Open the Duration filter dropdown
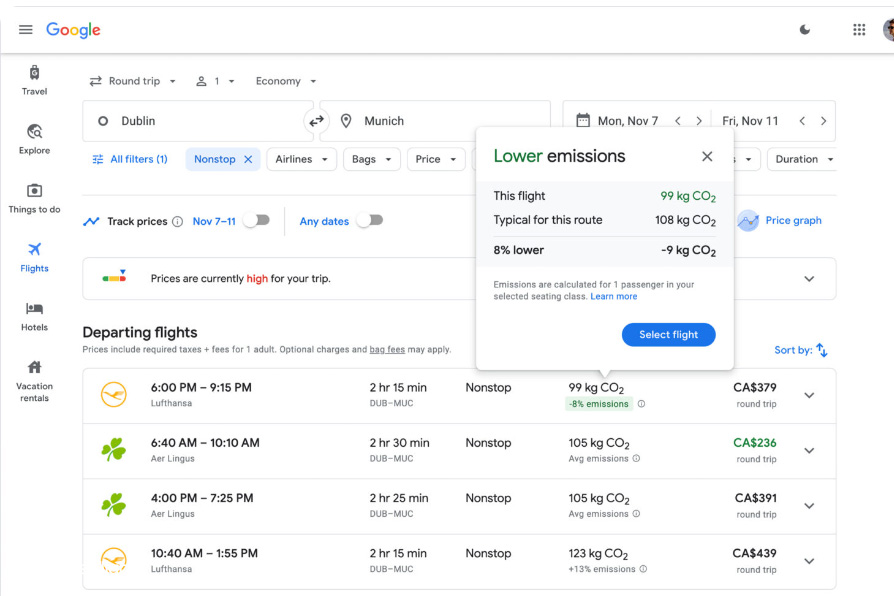Image resolution: width=894 pixels, height=596 pixels. (802, 159)
